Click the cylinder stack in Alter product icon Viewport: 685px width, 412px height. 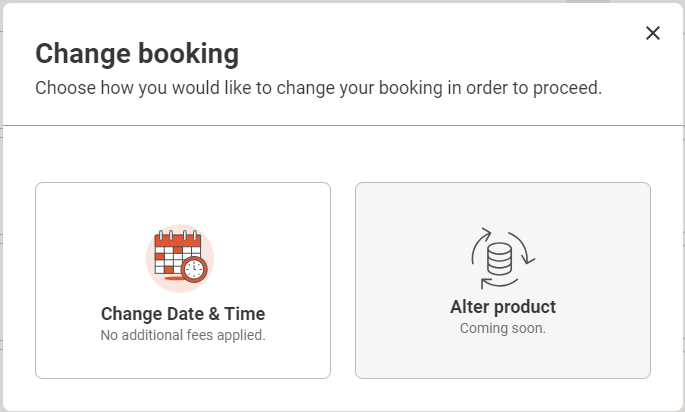tap(499, 259)
